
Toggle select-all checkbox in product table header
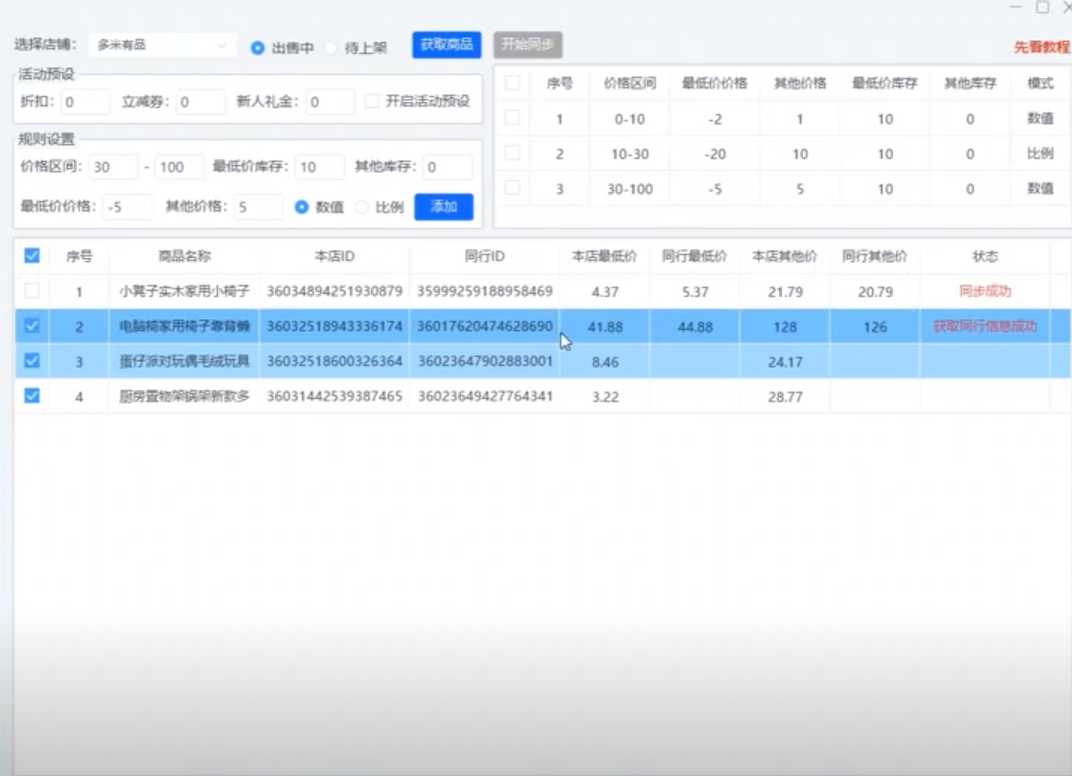(32, 256)
